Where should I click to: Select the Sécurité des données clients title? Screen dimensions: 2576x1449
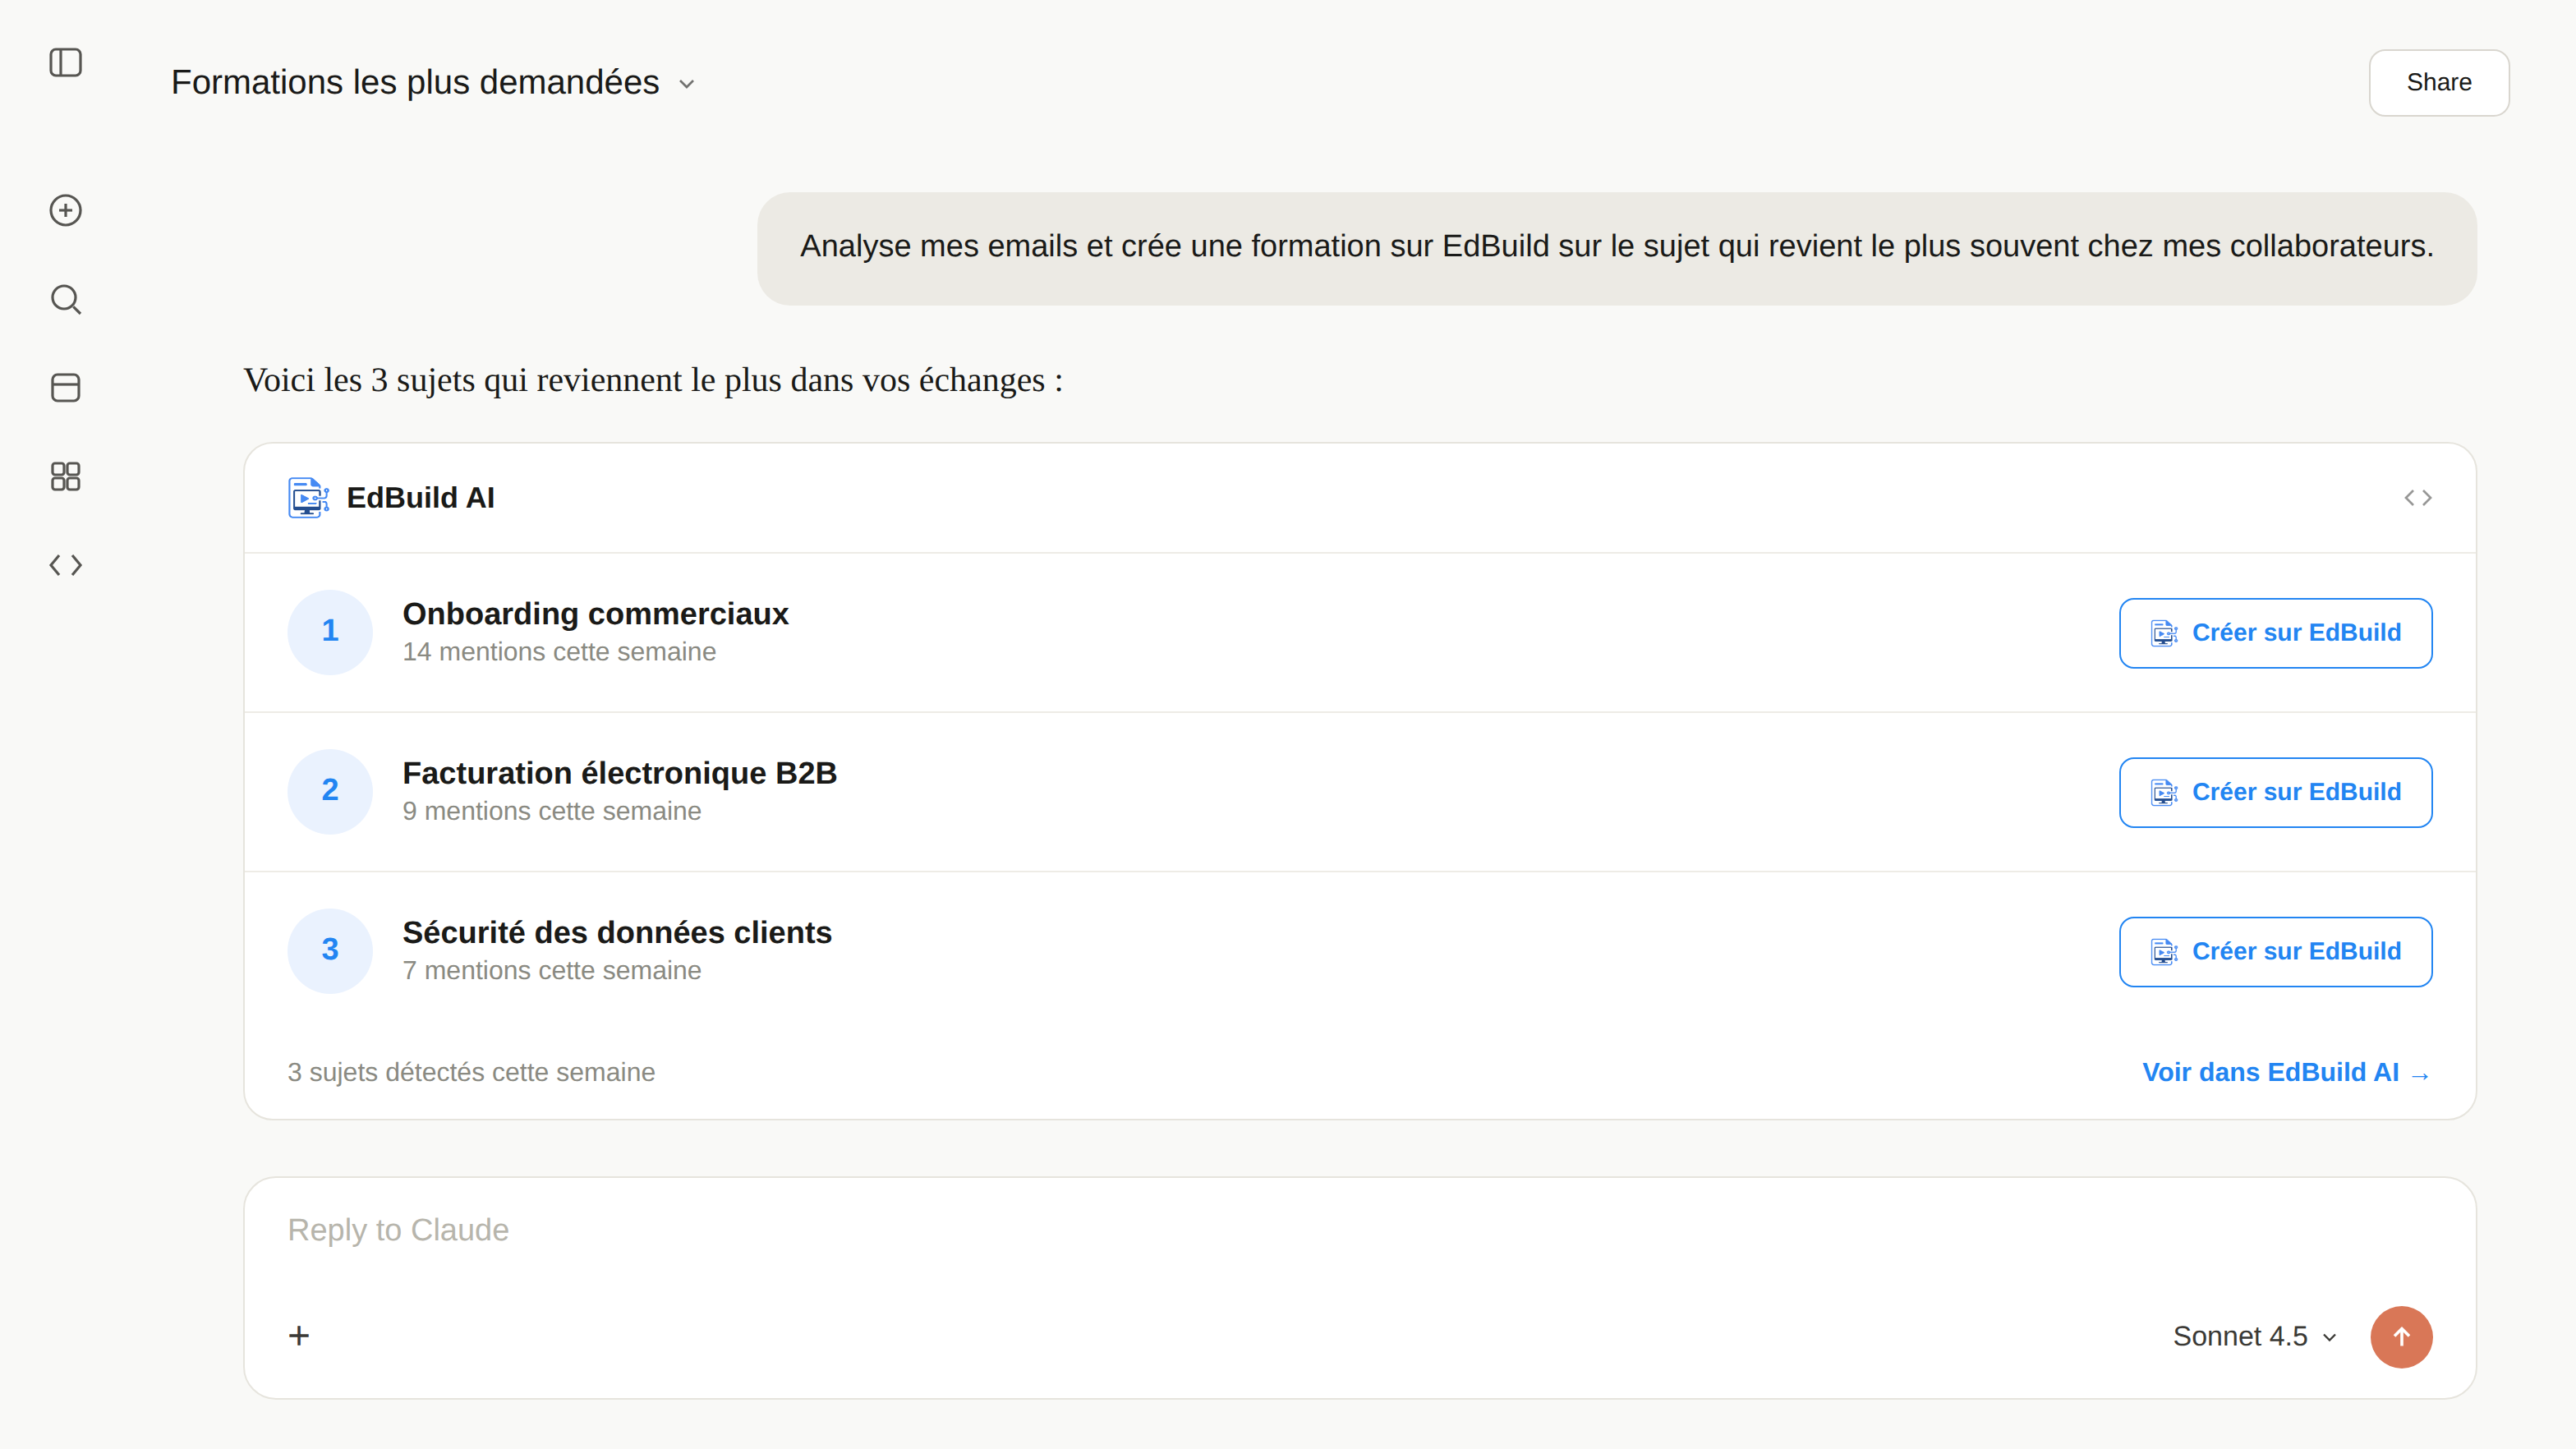tap(617, 932)
